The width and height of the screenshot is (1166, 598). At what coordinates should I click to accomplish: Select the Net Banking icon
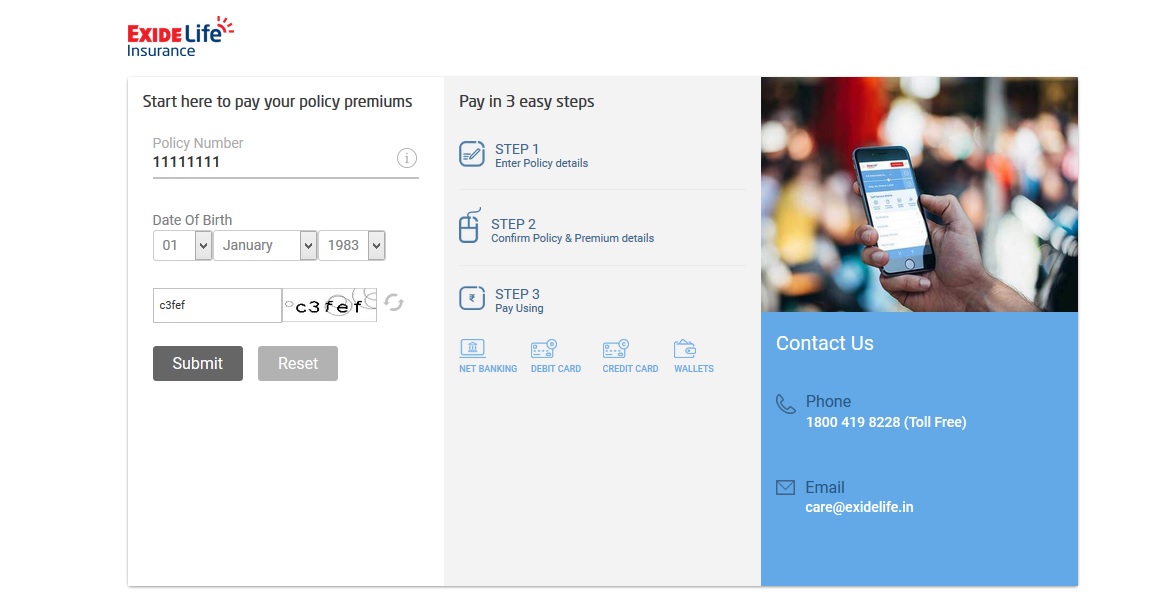click(472, 349)
